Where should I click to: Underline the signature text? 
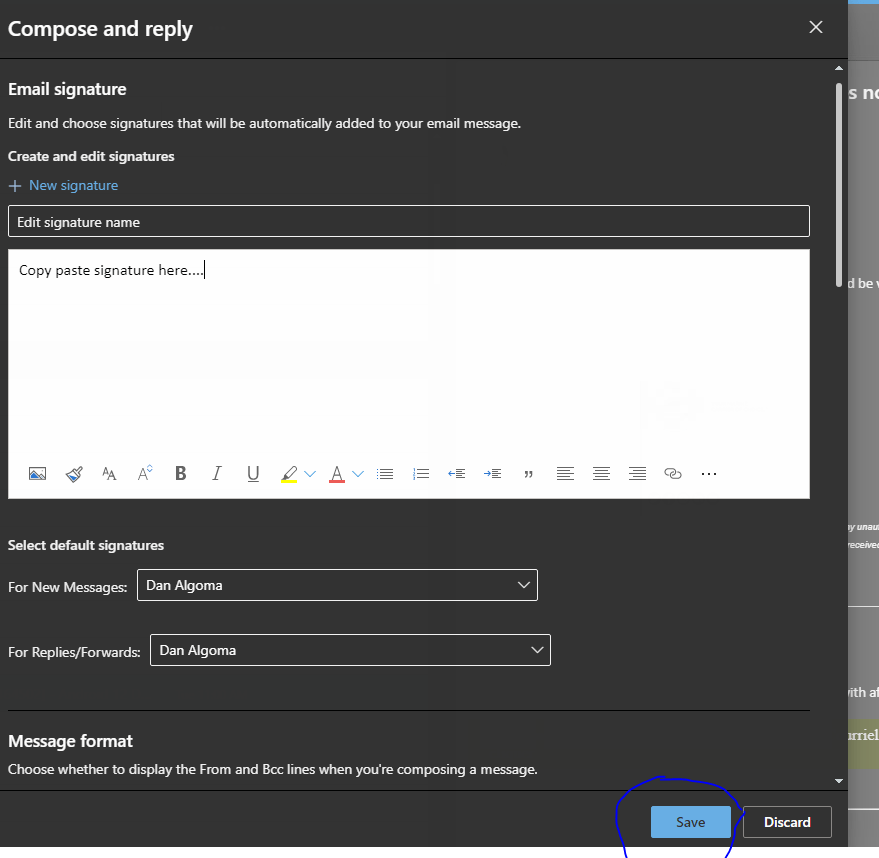(253, 474)
